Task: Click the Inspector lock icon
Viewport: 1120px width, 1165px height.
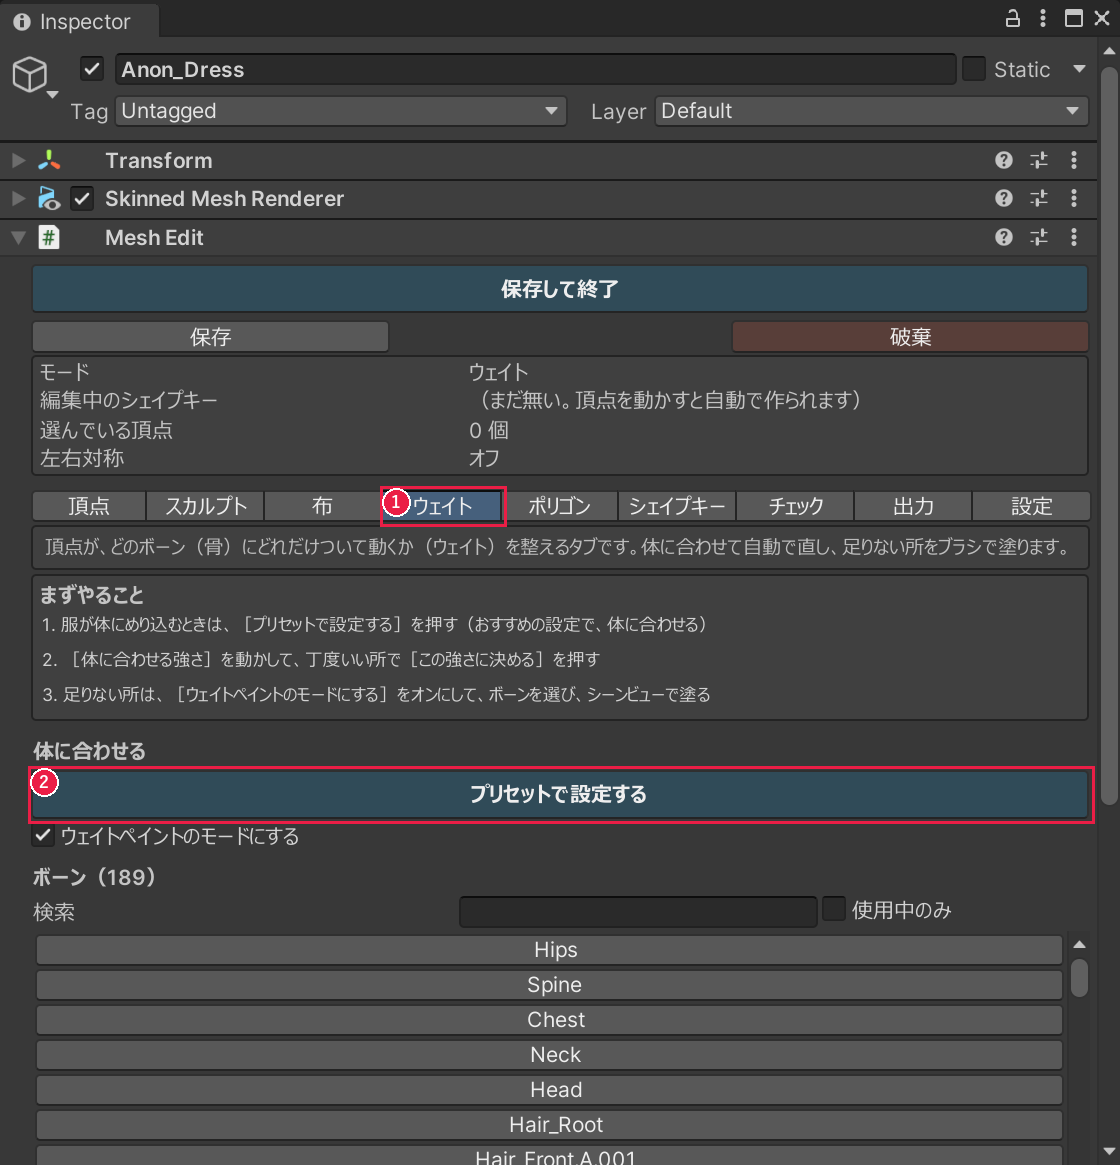Action: tap(1012, 18)
